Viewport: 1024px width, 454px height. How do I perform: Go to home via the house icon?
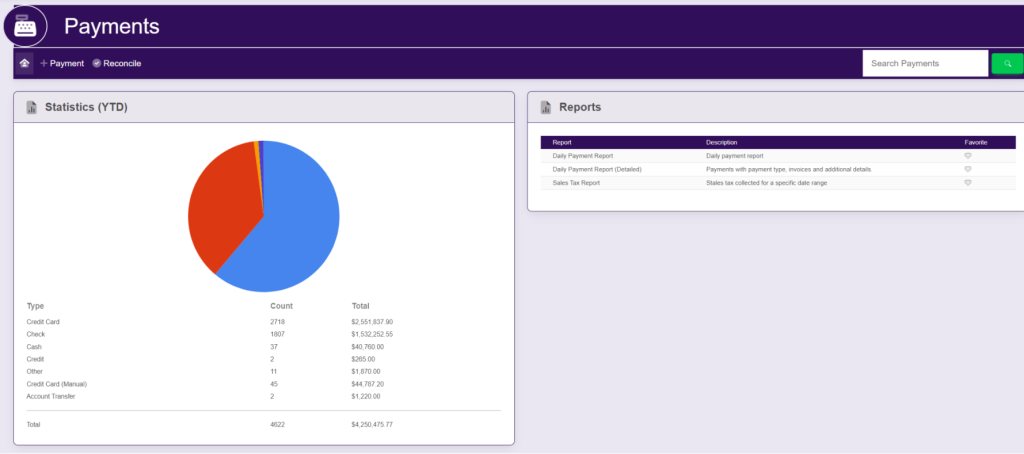pos(24,63)
